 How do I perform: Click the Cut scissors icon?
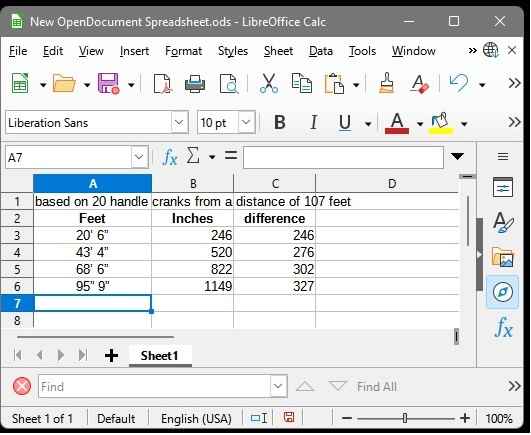point(269,83)
